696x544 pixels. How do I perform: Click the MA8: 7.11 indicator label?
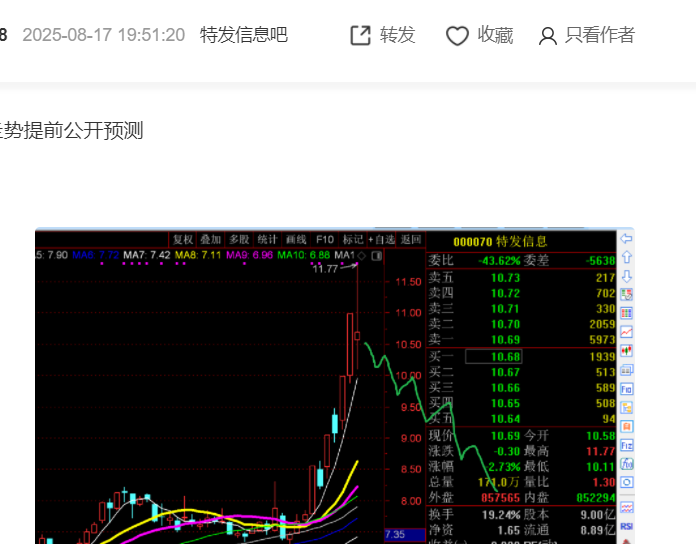198,255
